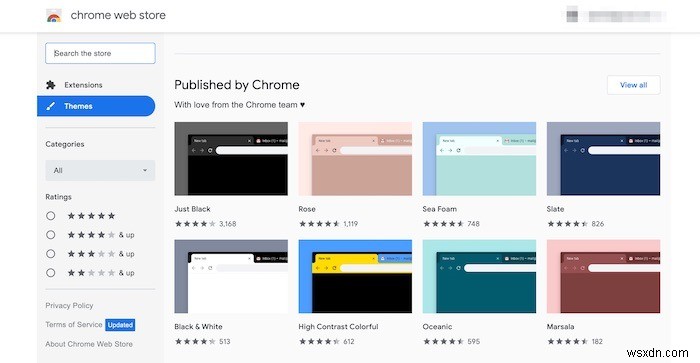Click the 748 rating count for Sea Foam
Image resolution: width=700 pixels, height=363 pixels.
[473, 224]
